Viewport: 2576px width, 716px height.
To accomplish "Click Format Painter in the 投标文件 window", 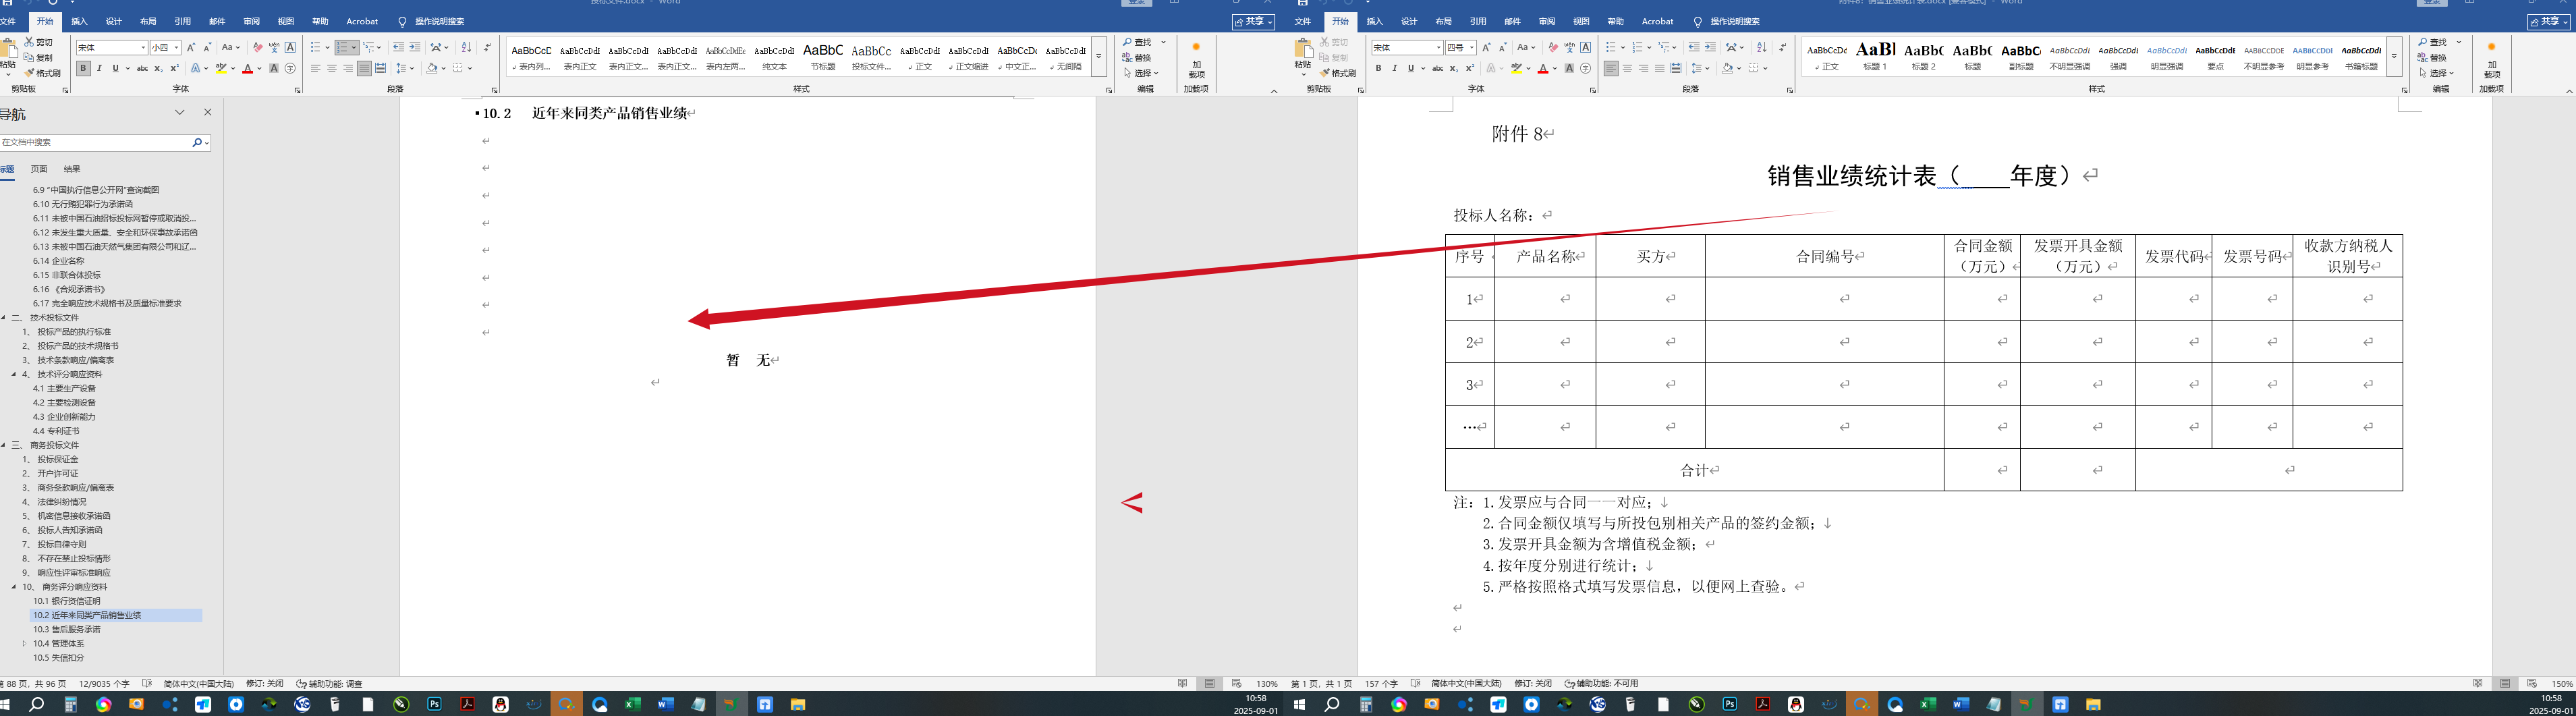I will coord(42,73).
